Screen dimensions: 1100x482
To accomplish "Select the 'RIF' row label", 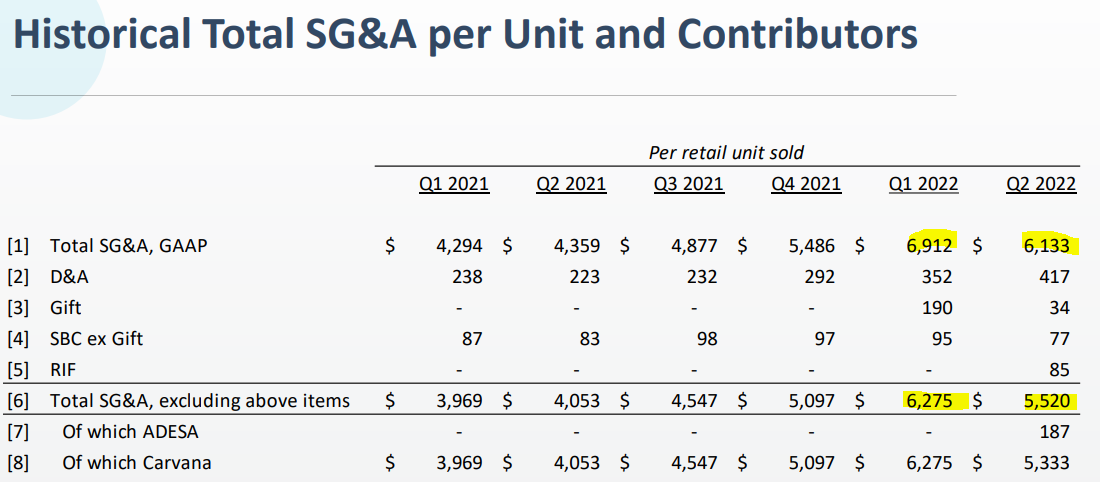I will click(64, 370).
